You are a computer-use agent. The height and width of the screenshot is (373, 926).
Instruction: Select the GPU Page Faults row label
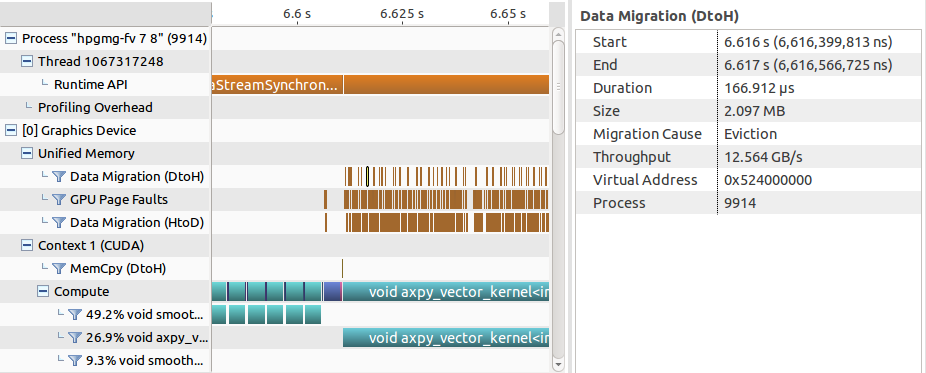[119, 199]
